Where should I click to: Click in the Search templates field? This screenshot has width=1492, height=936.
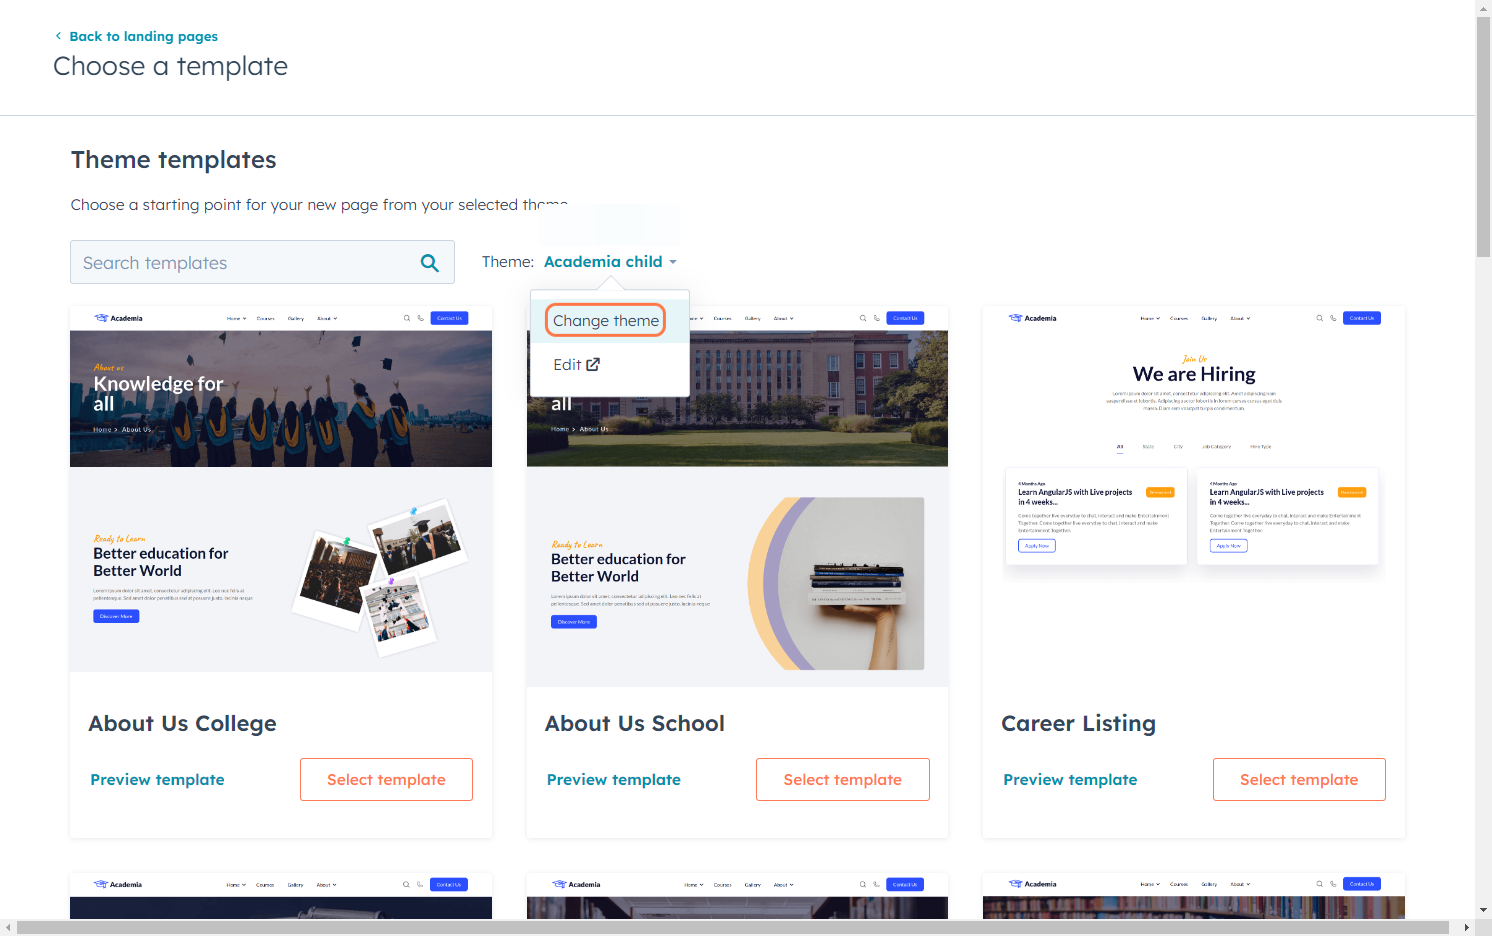[262, 262]
